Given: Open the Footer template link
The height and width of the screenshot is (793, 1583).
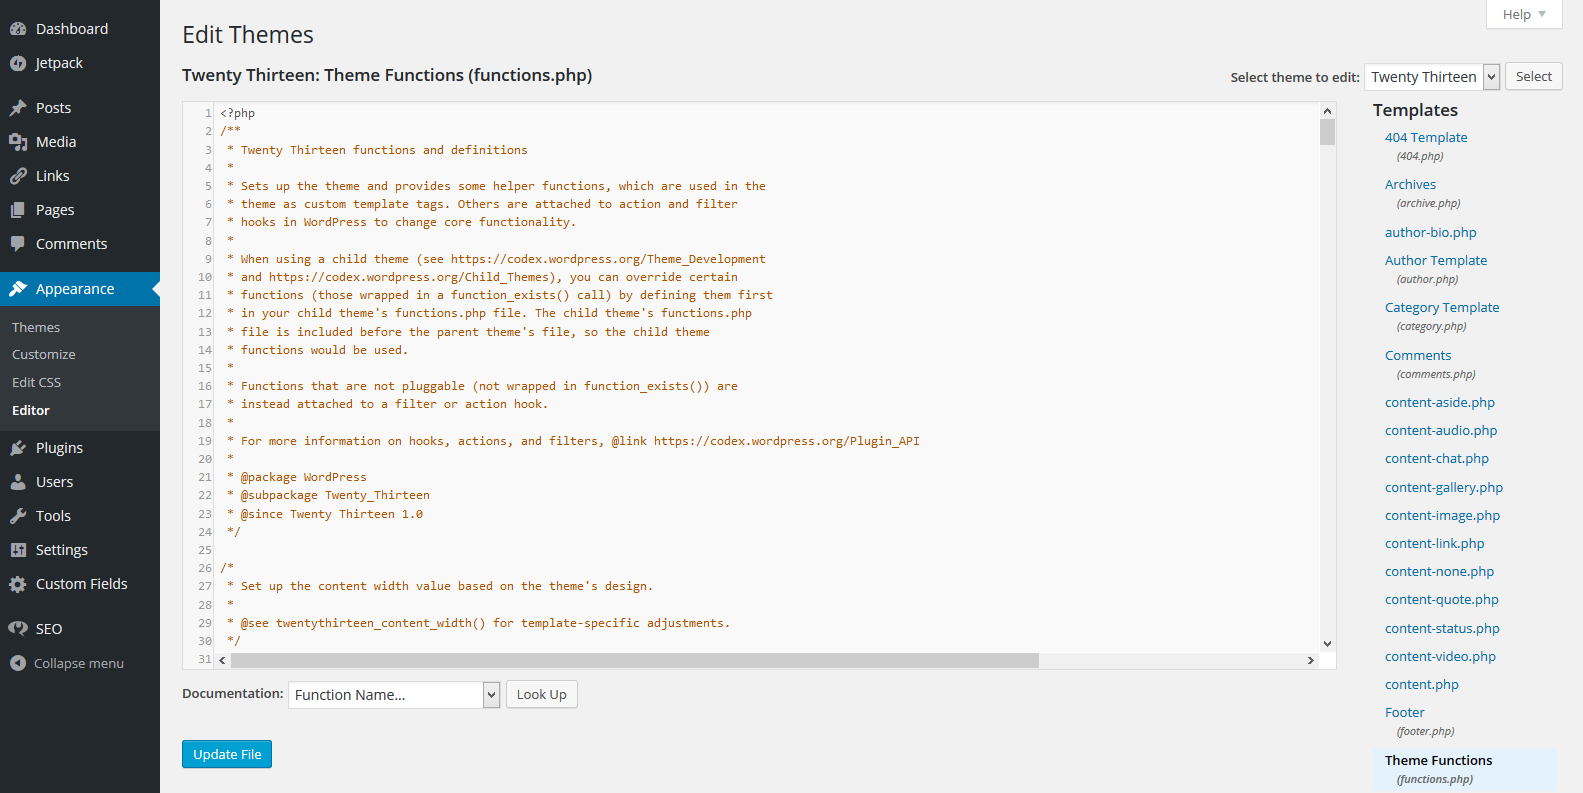Looking at the screenshot, I should (1405, 712).
